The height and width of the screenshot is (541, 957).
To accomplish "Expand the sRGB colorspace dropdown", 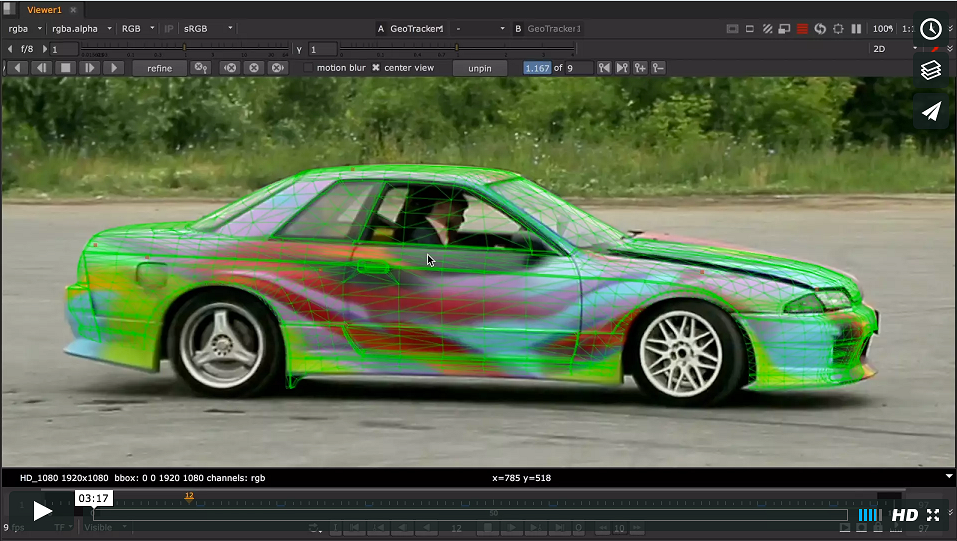I will point(207,29).
